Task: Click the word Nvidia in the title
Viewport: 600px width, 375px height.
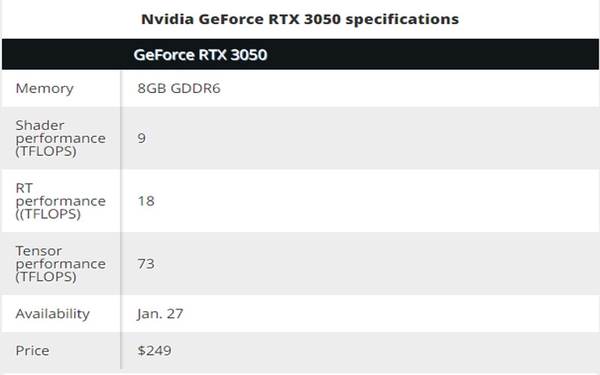Action: point(168,19)
